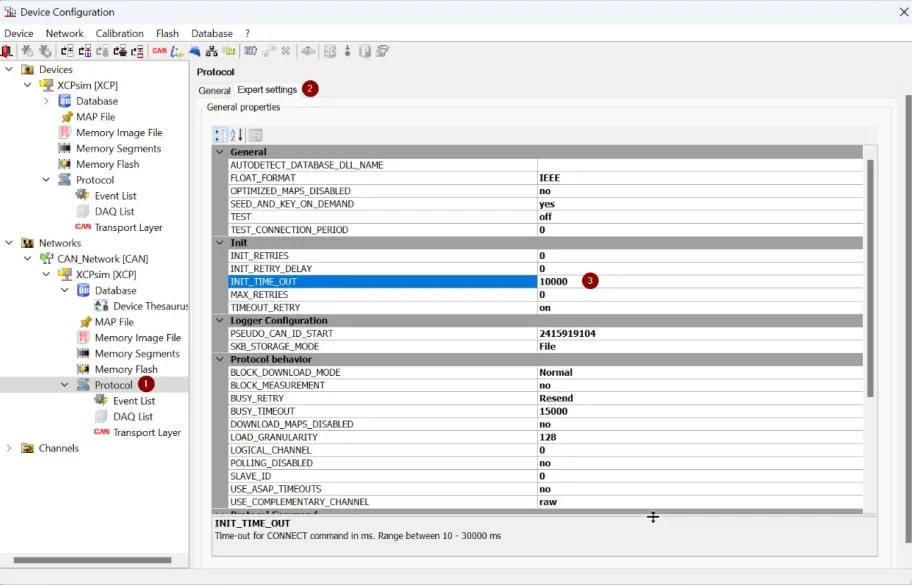
Task: Switch property grid to Categorized view
Action: (220, 135)
